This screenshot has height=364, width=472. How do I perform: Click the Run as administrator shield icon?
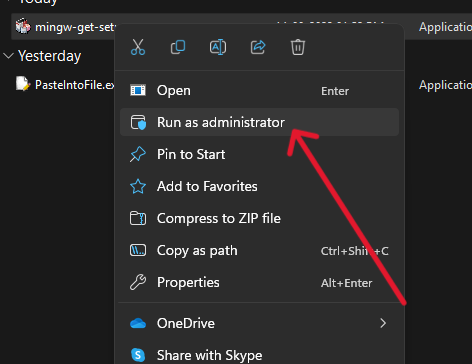point(138,122)
